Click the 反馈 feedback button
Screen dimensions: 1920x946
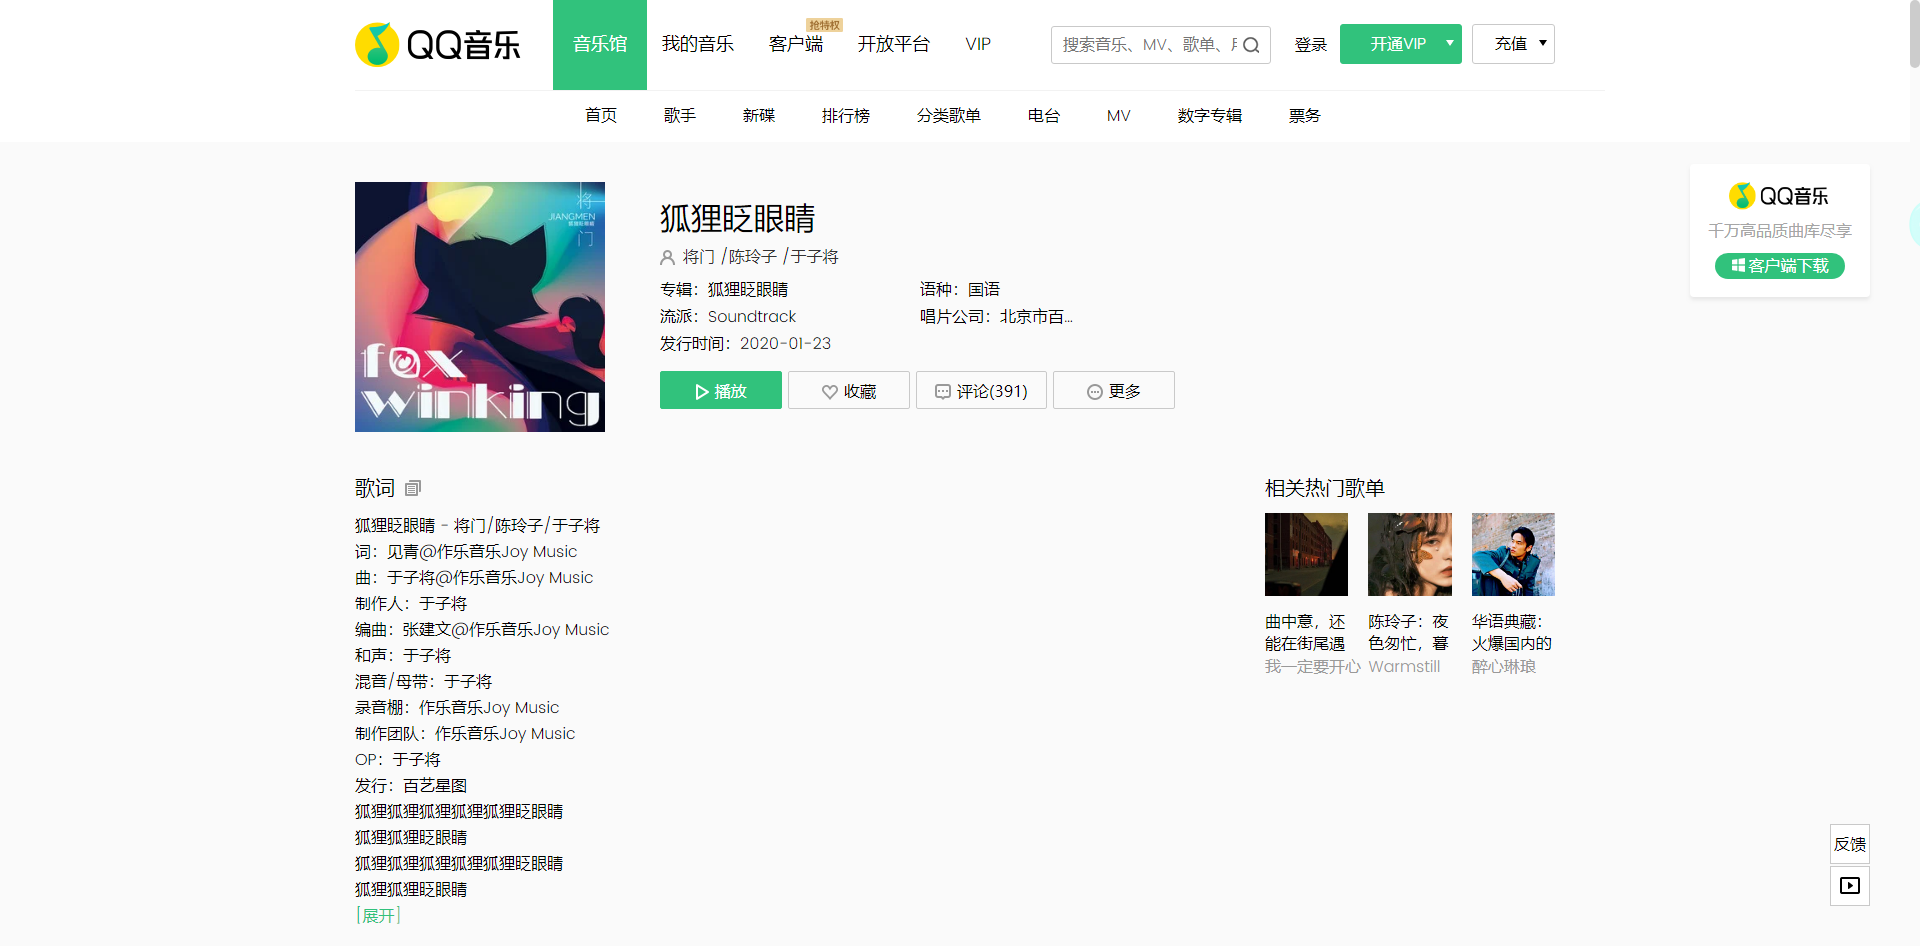pos(1849,844)
